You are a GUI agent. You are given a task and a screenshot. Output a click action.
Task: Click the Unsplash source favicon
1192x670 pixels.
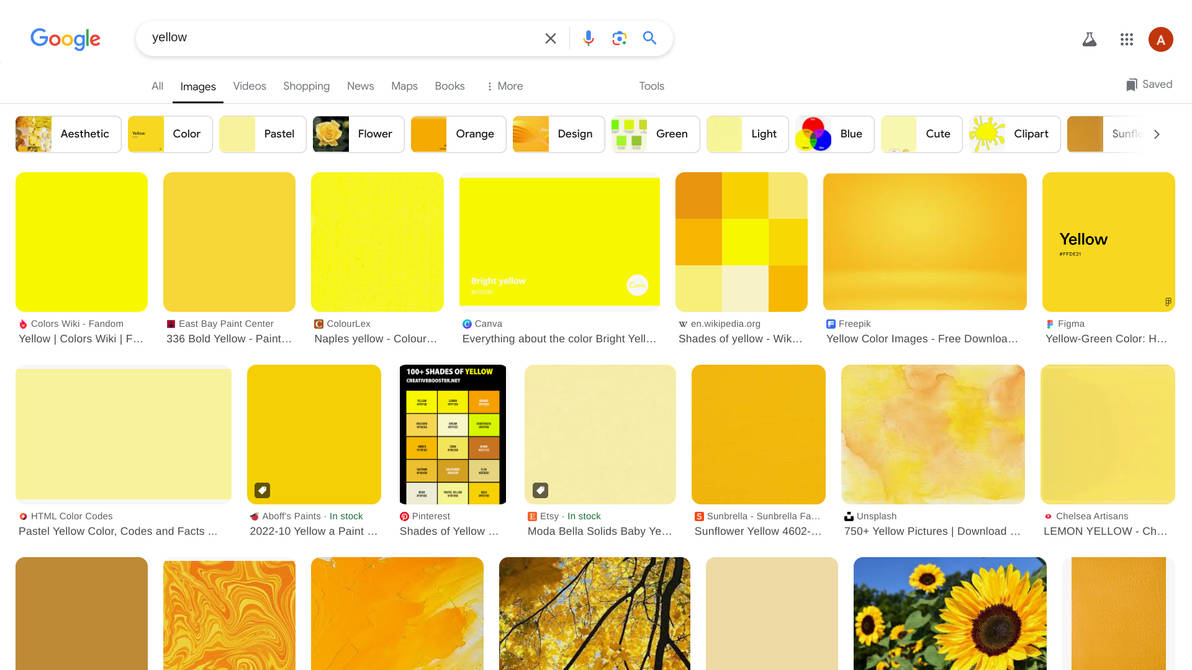848,516
